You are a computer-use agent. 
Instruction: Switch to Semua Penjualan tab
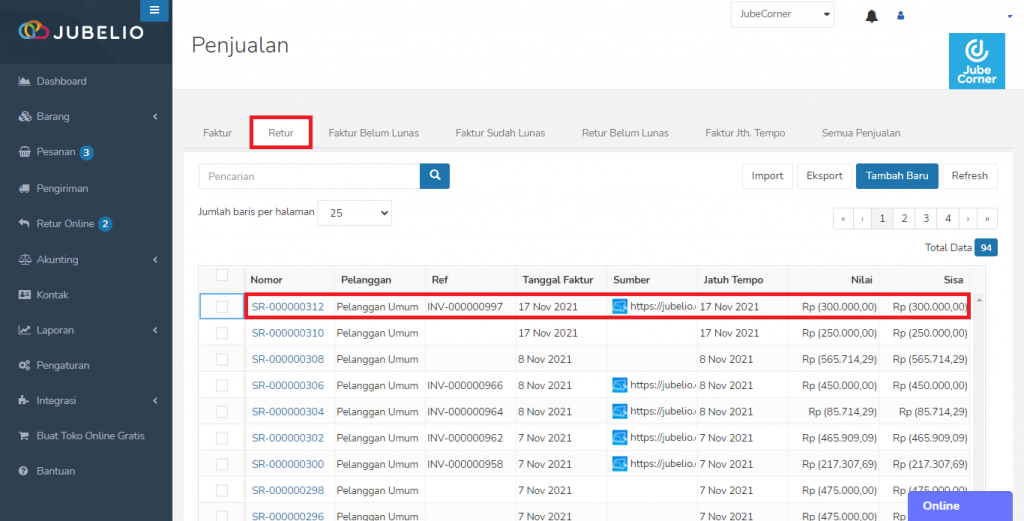[x=861, y=133]
